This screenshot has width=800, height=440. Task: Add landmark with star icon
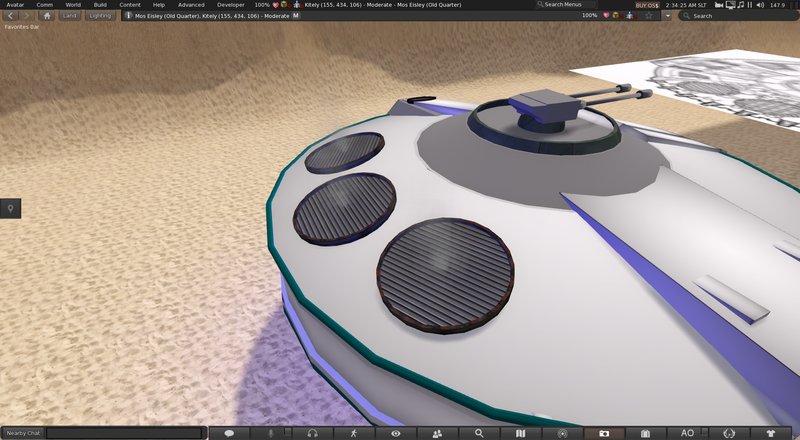coord(649,16)
